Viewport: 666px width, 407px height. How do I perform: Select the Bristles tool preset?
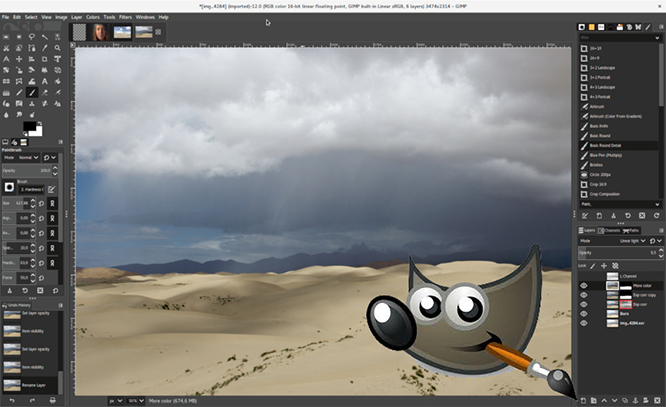pyautogui.click(x=619, y=165)
